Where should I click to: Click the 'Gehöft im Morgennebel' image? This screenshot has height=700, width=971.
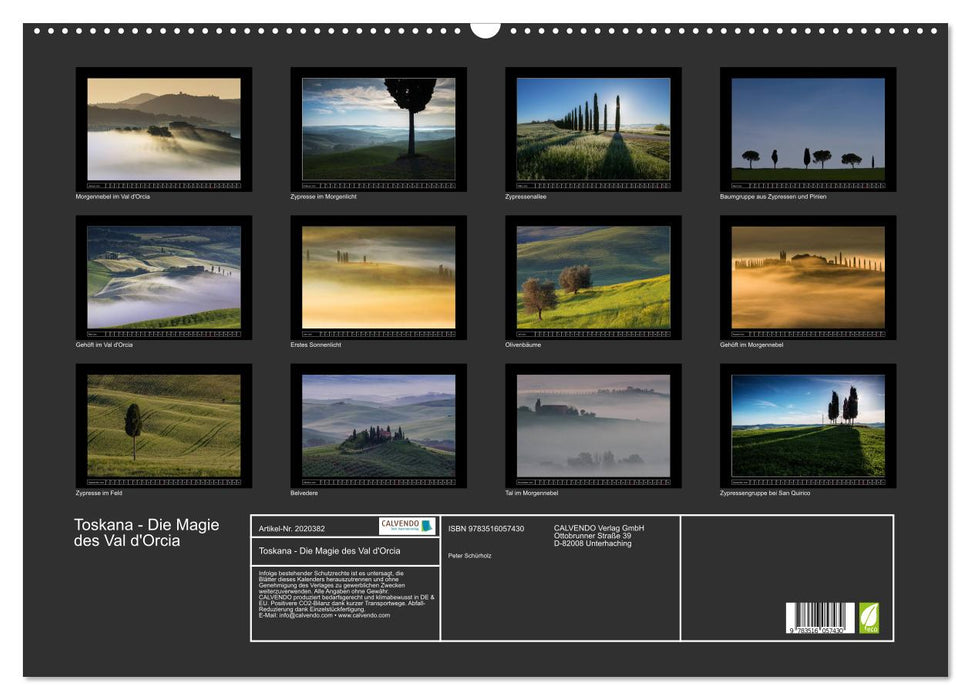pyautogui.click(x=806, y=277)
